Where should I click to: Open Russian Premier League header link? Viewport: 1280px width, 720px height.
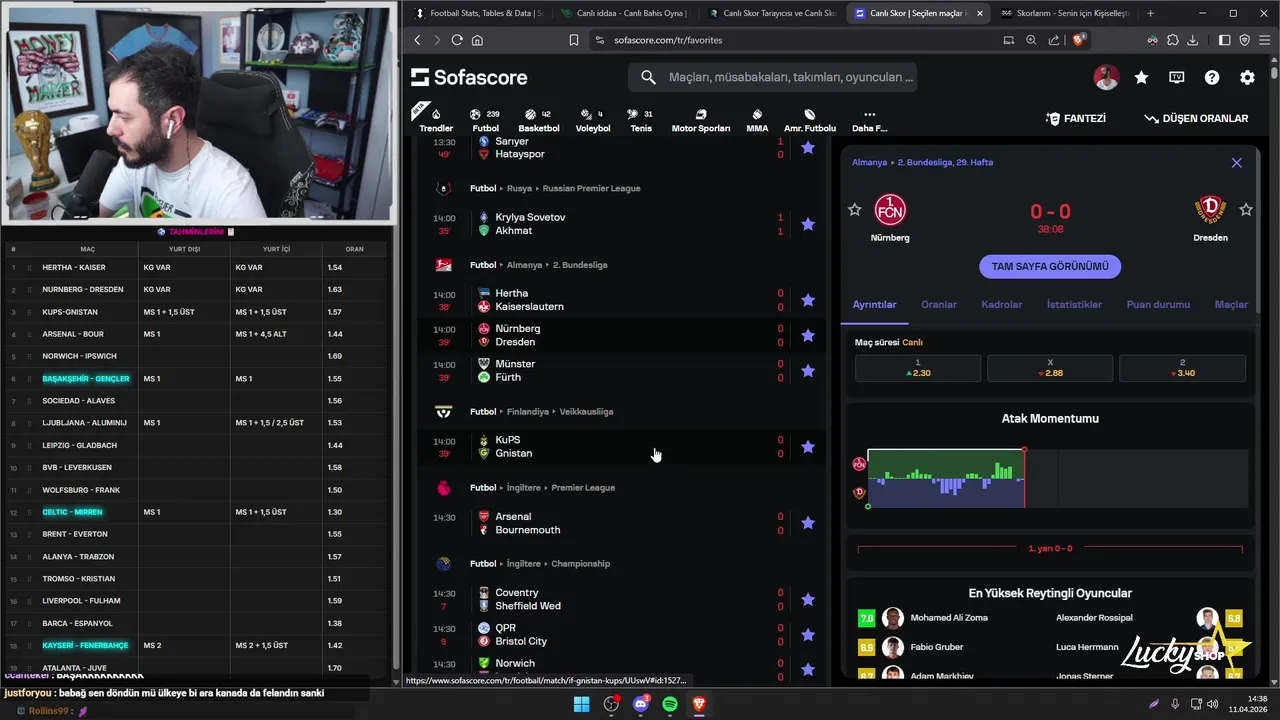coord(591,188)
